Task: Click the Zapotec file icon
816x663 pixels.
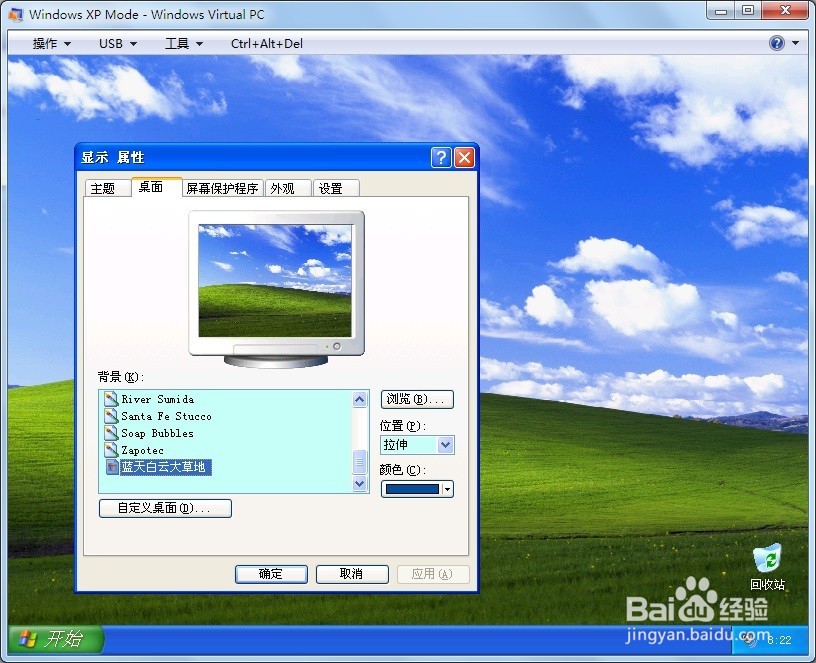Action: click(x=111, y=450)
